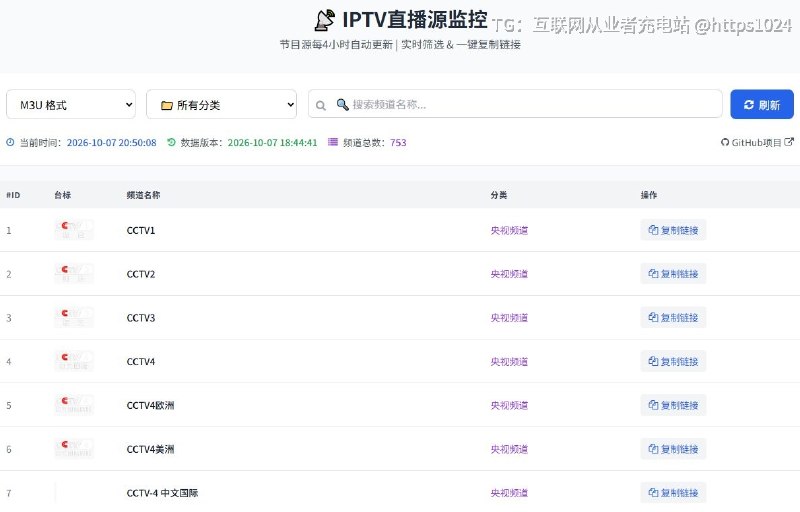Screen dimensions: 800x512
Task: Copy link for CCTV3 channel
Action: click(673, 318)
